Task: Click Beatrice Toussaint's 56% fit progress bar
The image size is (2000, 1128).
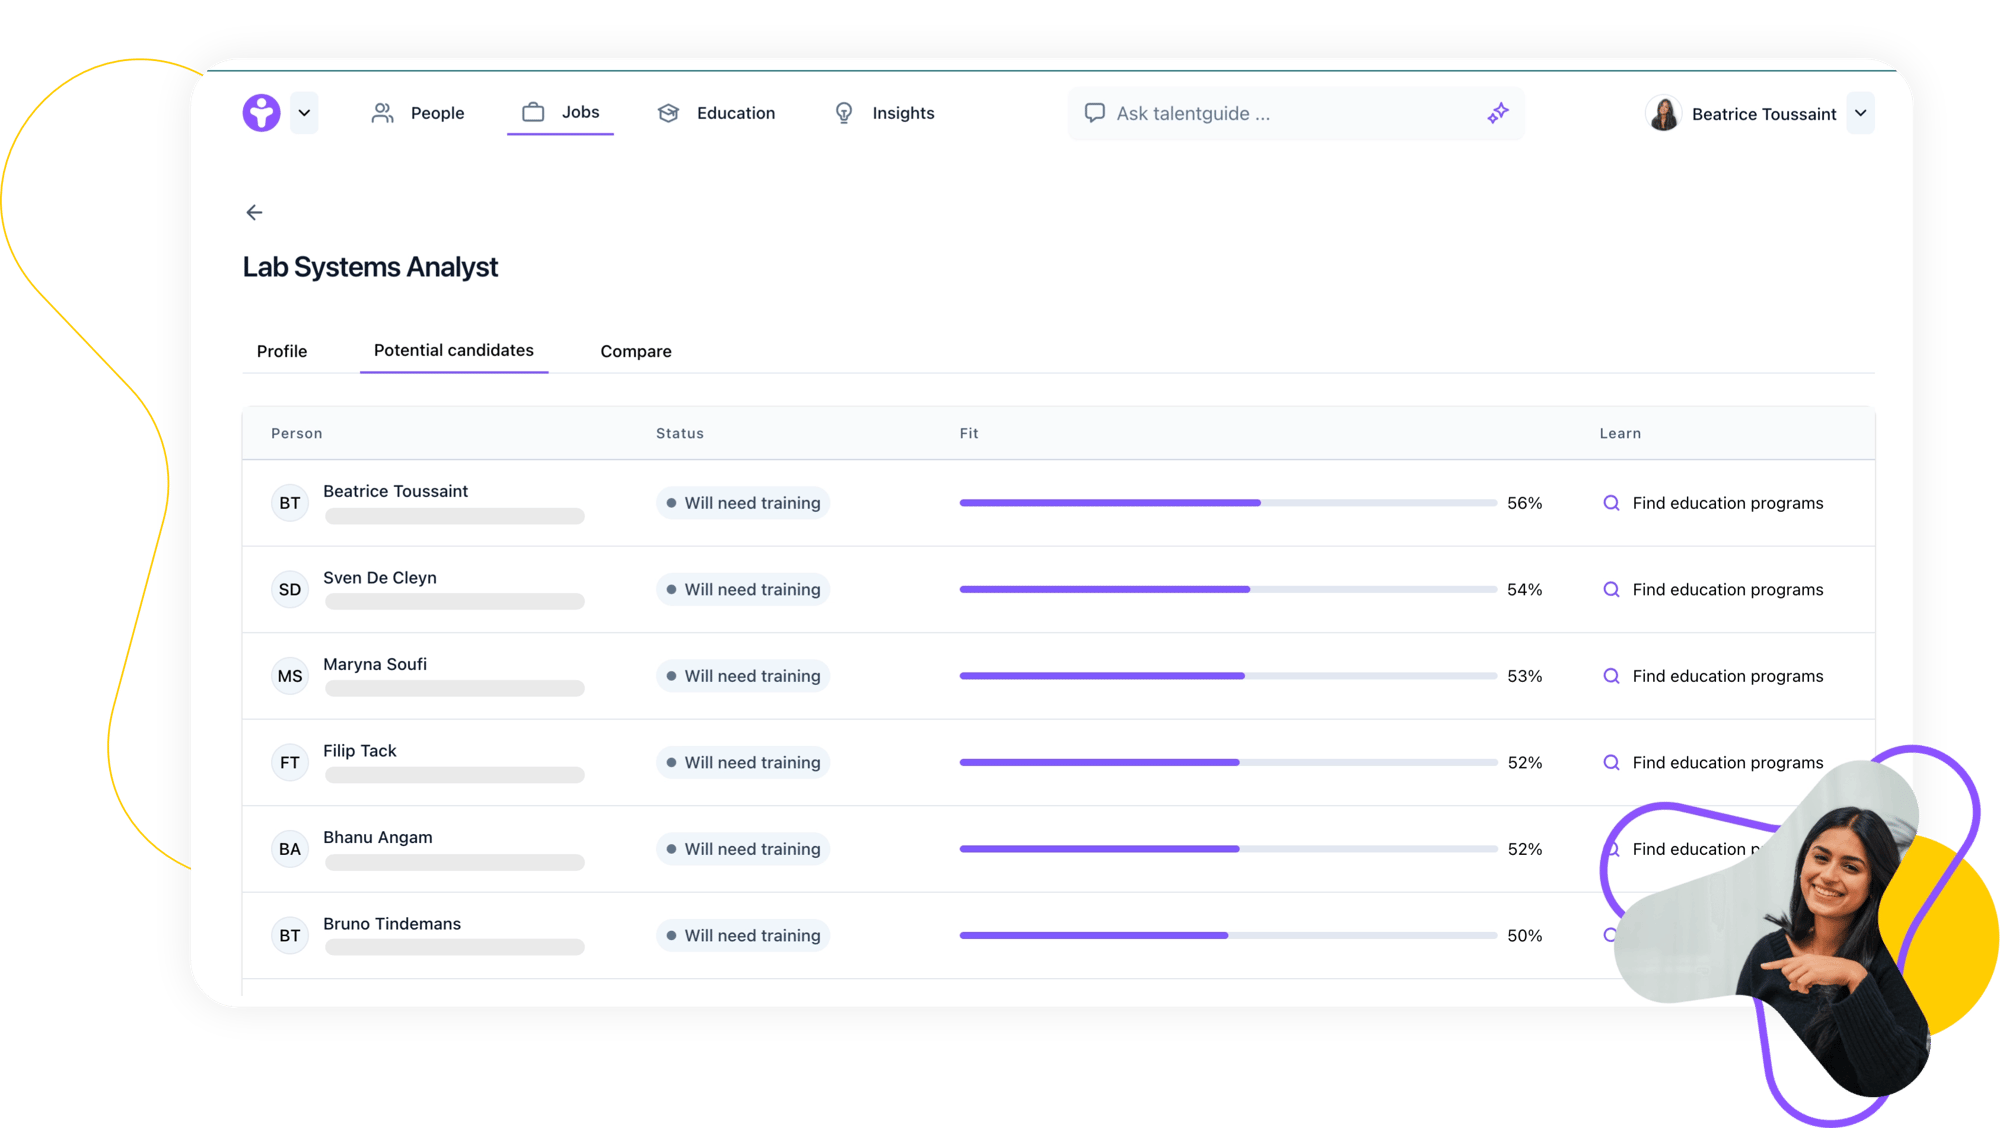Action: pos(1227,503)
